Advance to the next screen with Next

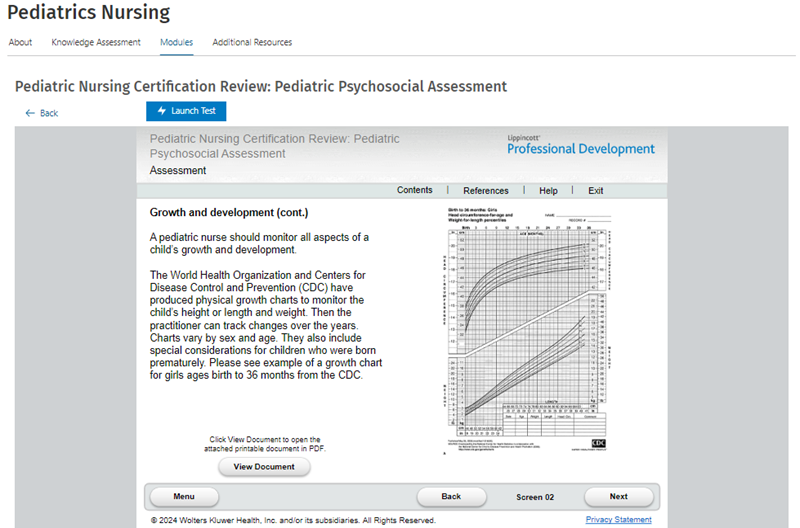[618, 496]
